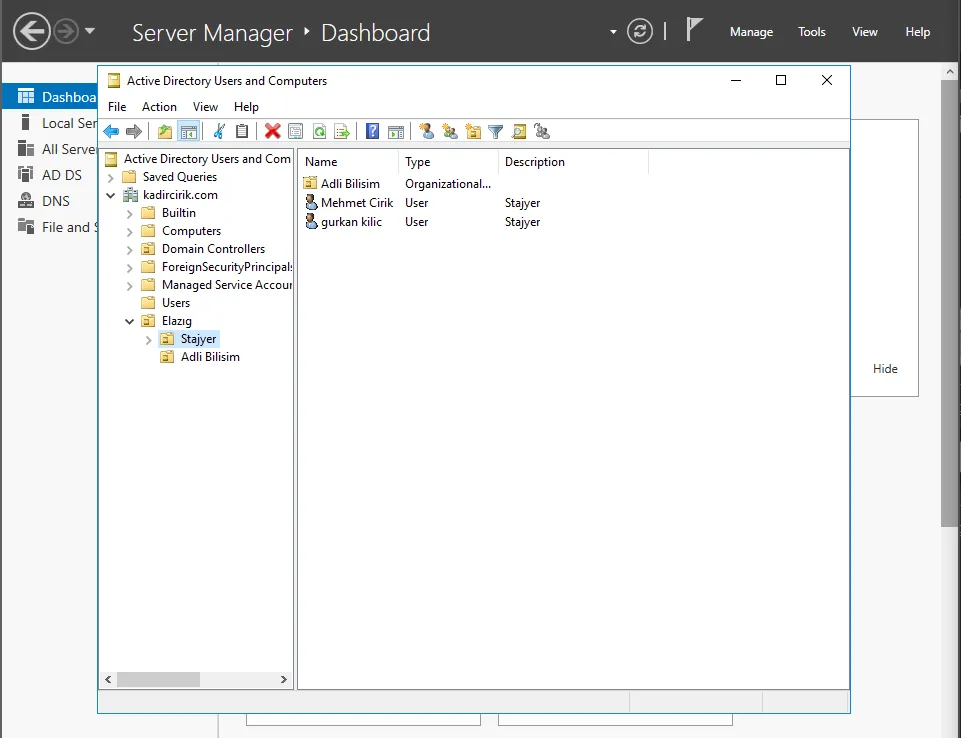Viewport: 961px width, 738px height.
Task: Click Server Manager forward navigation arrow
Action: pos(66,31)
